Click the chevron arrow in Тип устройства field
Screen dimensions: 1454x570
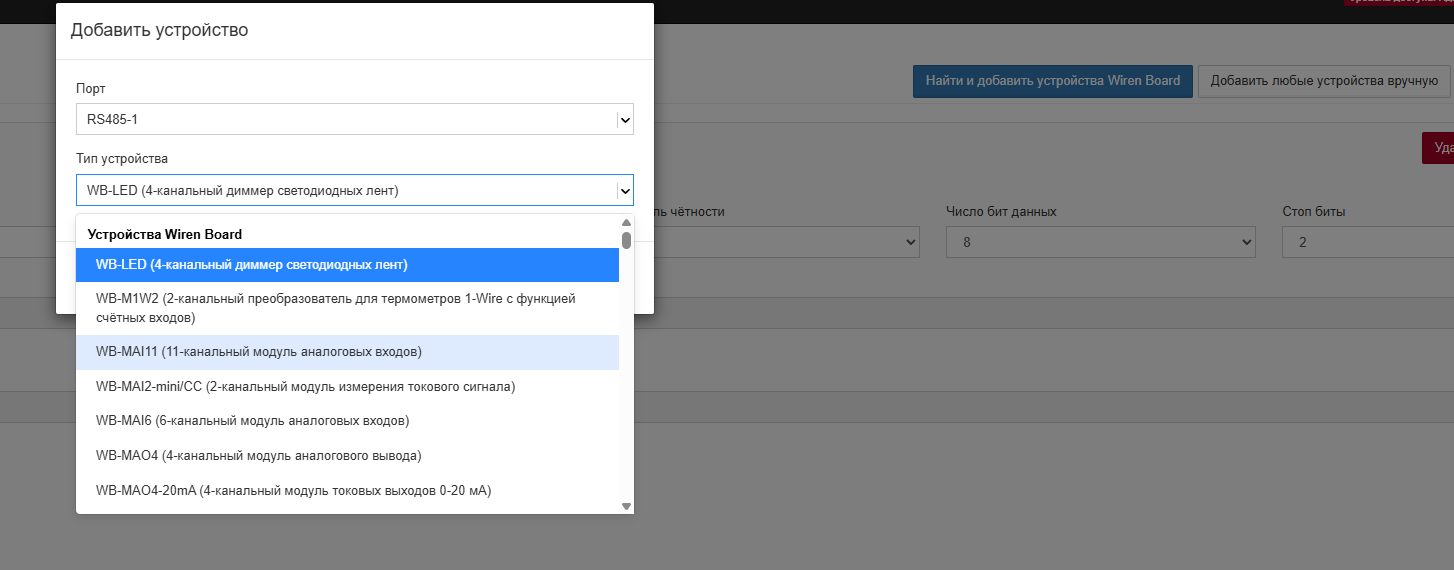point(625,190)
